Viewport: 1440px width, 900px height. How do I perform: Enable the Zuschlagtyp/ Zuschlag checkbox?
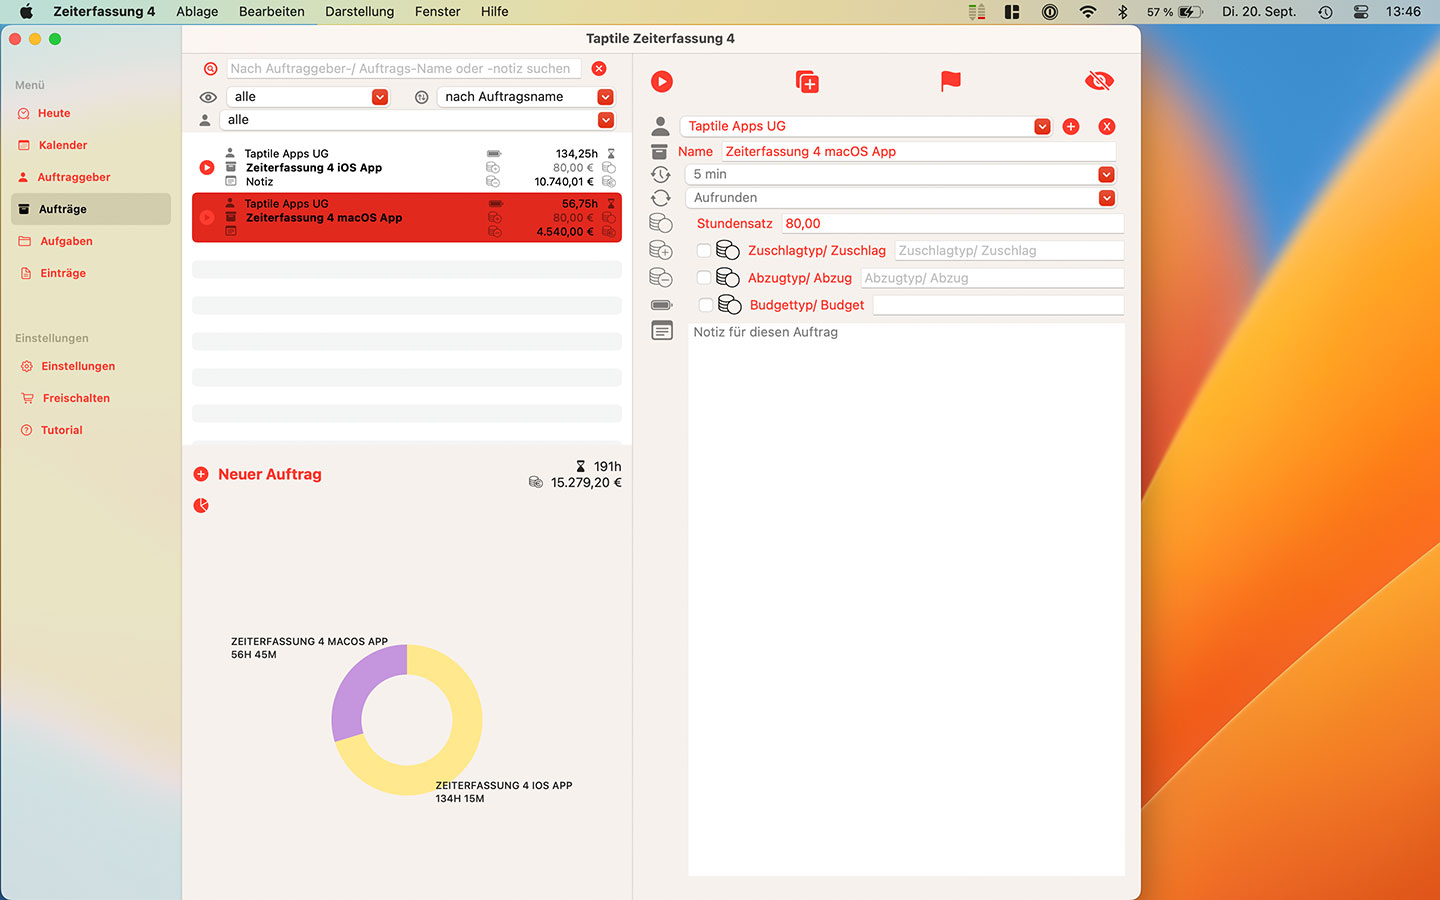[x=704, y=251]
